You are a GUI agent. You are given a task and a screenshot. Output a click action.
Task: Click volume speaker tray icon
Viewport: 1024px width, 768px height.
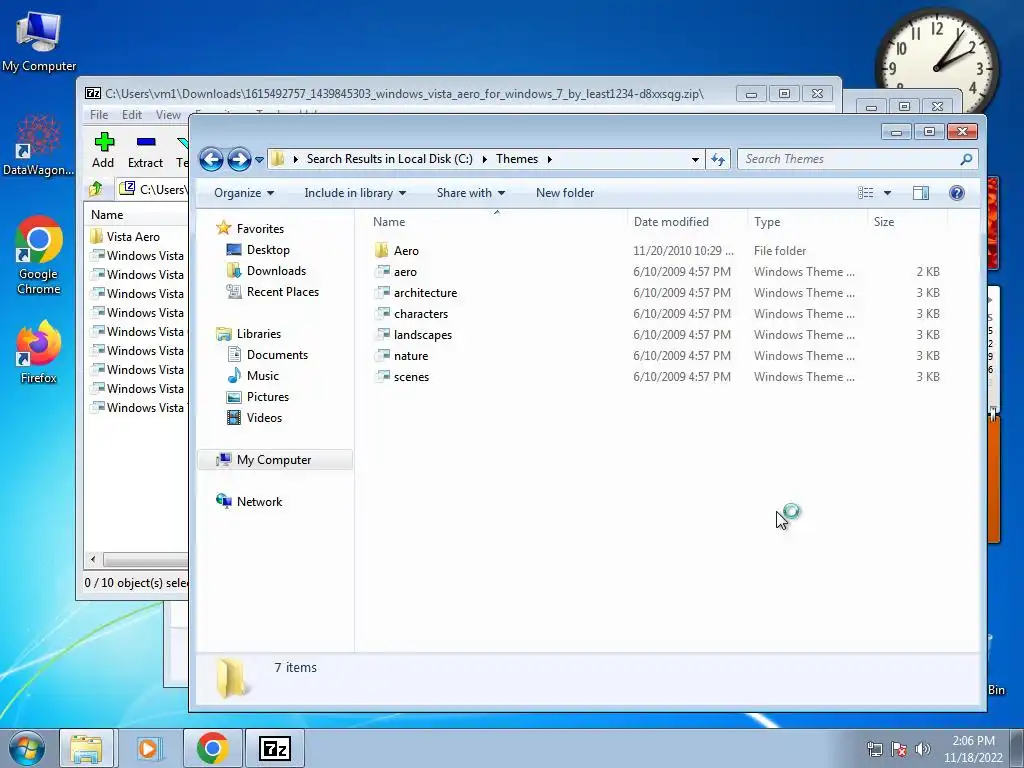pyautogui.click(x=922, y=749)
